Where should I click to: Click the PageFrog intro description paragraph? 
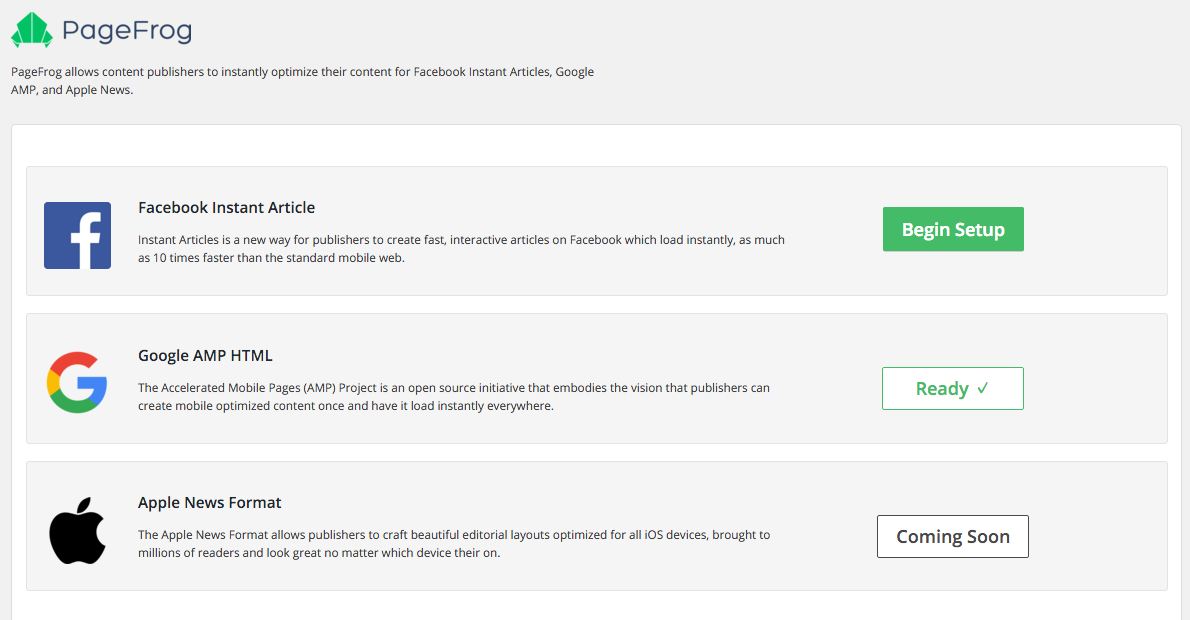(x=302, y=80)
